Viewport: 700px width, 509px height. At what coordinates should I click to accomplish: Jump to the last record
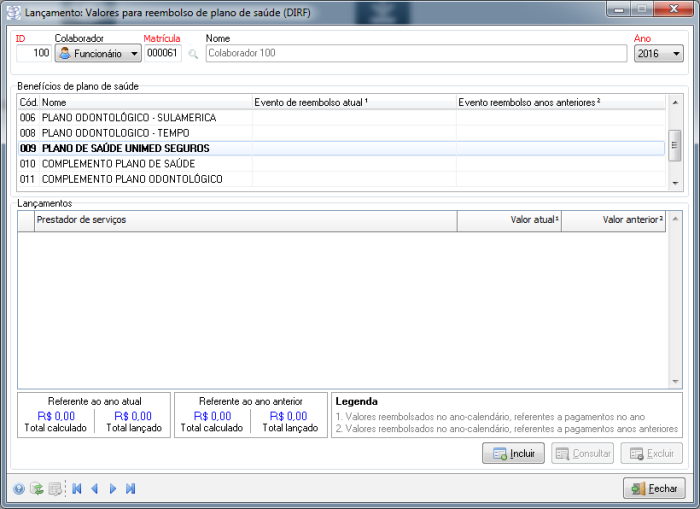(131, 489)
